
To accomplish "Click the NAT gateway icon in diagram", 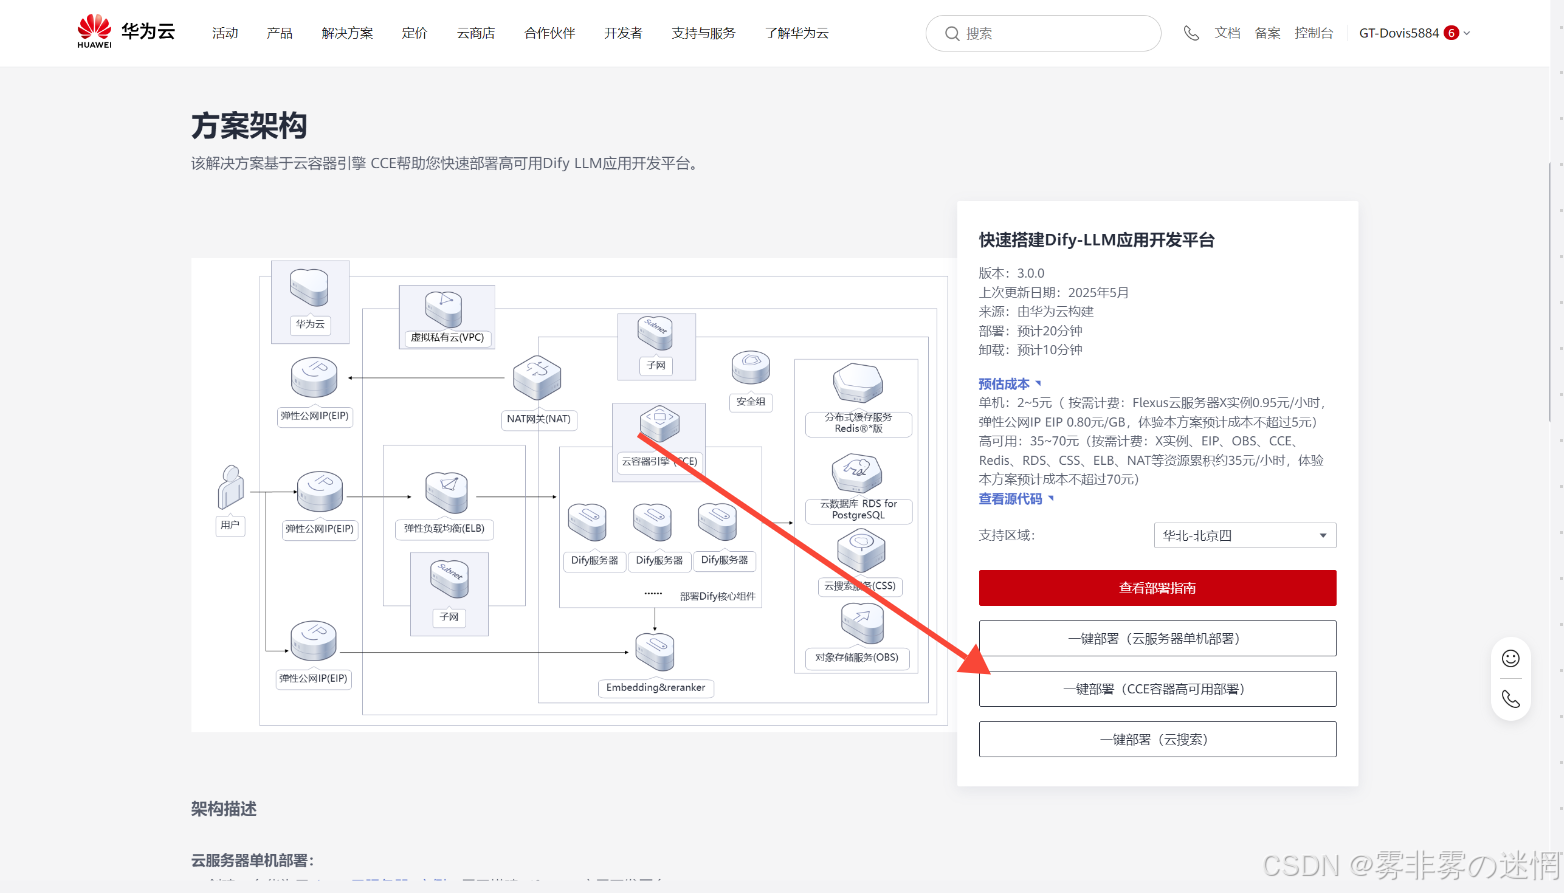I will click(x=537, y=380).
